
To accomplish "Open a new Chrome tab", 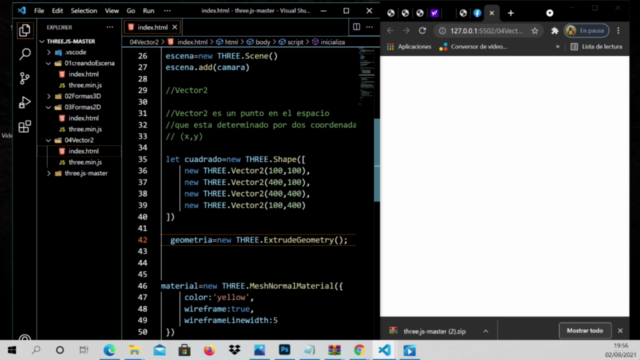I will pyautogui.click(x=511, y=13).
